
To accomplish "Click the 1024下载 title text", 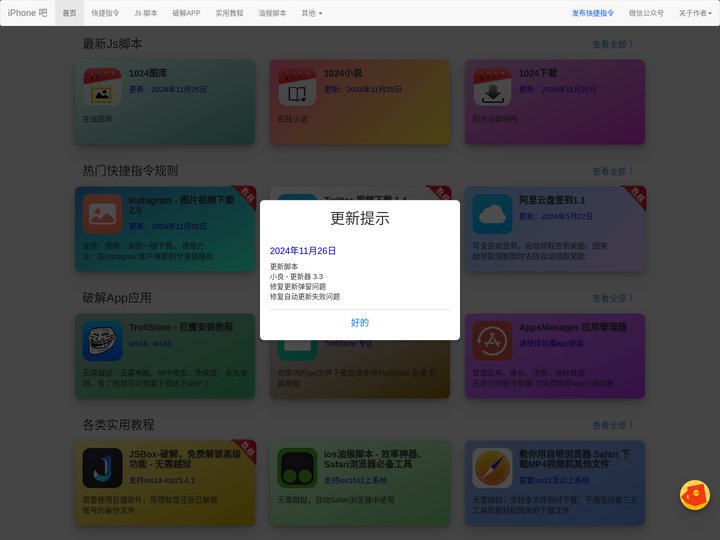I will [538, 73].
